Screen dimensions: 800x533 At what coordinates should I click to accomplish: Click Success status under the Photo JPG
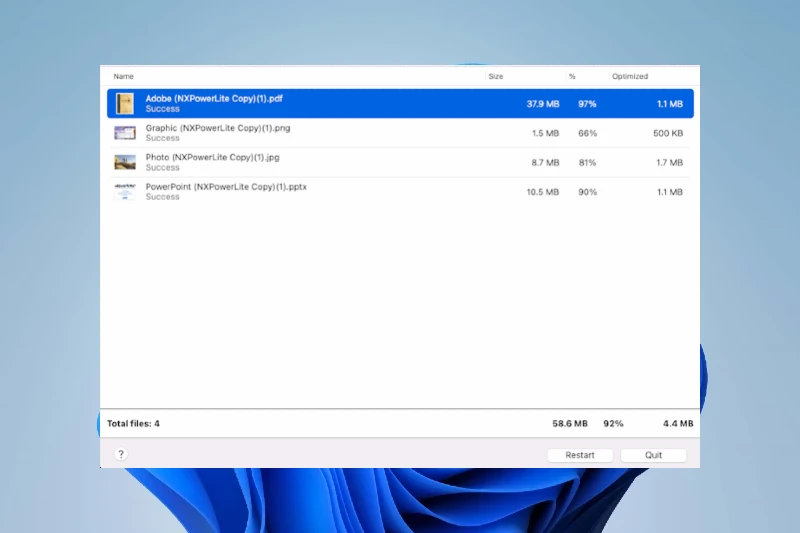(162, 167)
